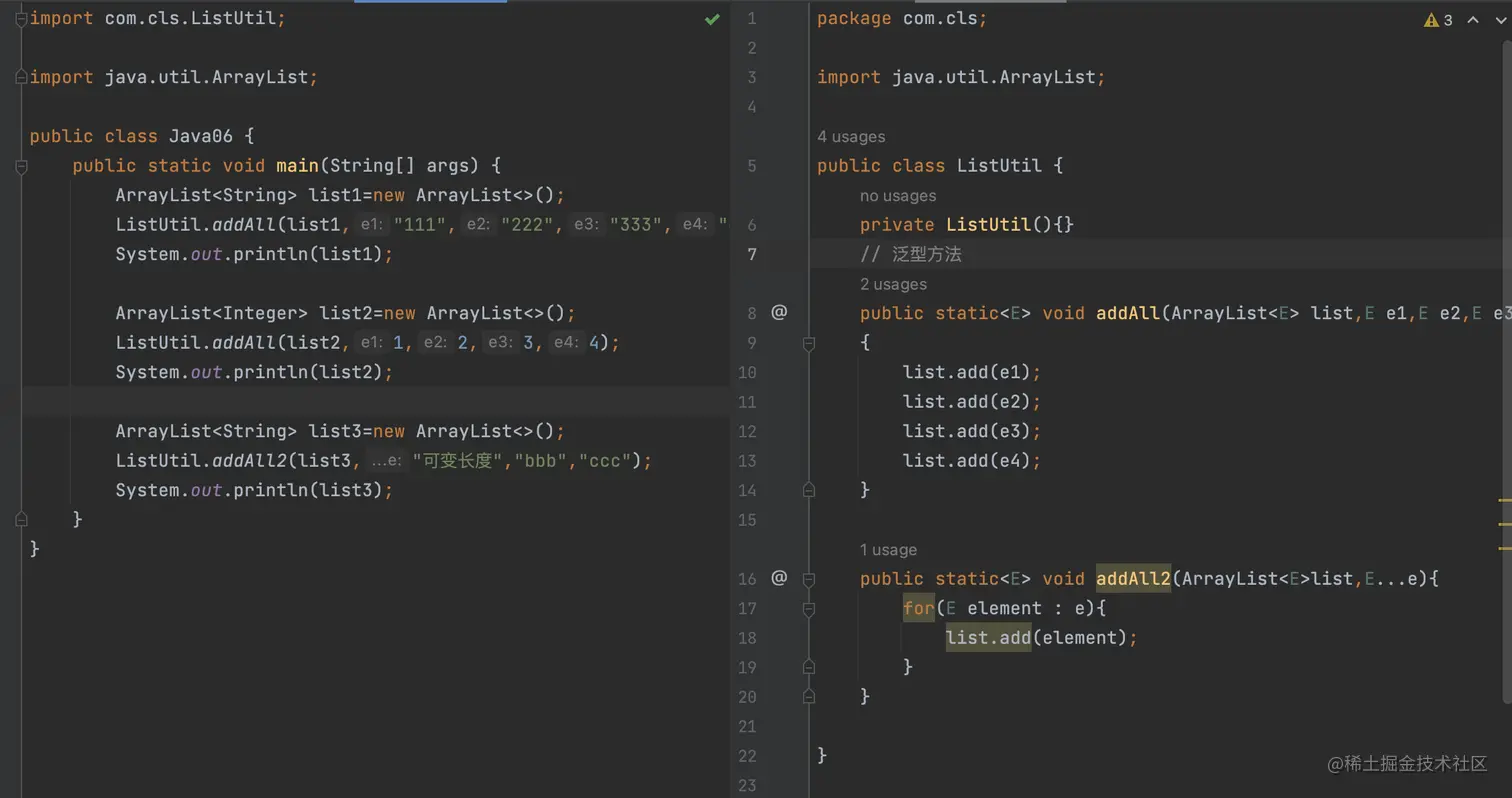Viewport: 1512px width, 798px height.
Task: Collapse the main method using its fold marker
Action: pos(21,166)
